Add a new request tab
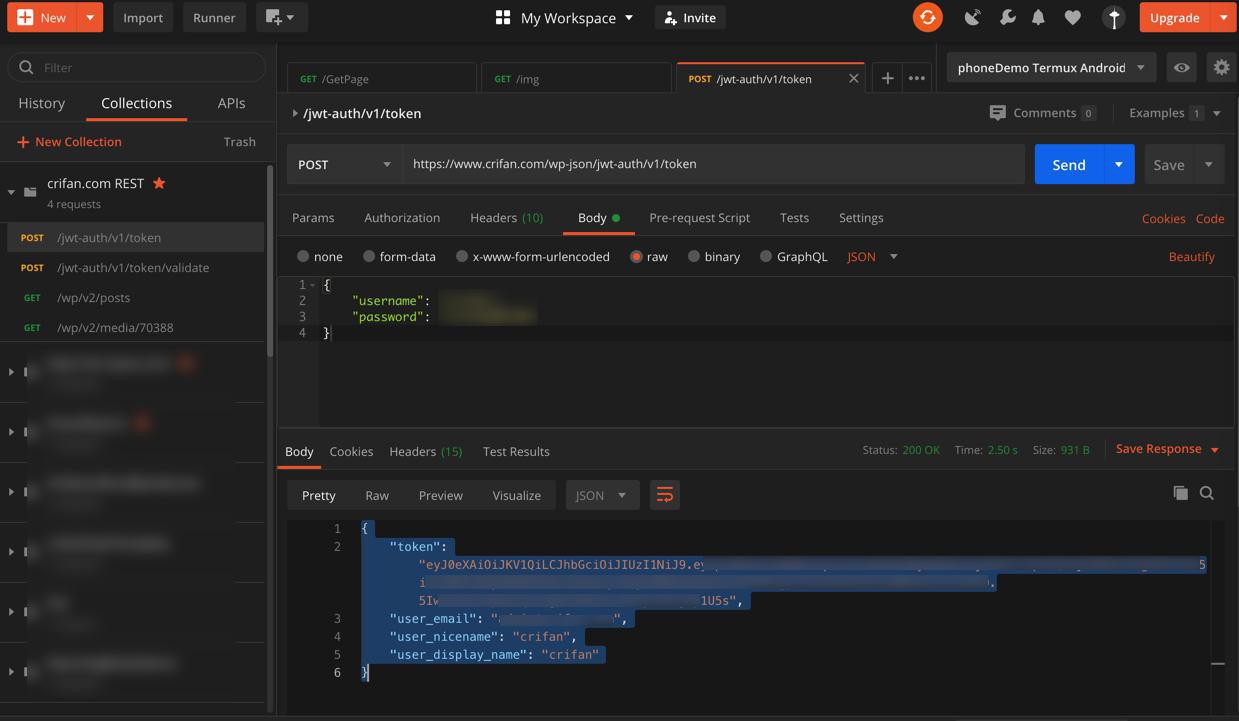The image size is (1239, 721). pos(887,78)
